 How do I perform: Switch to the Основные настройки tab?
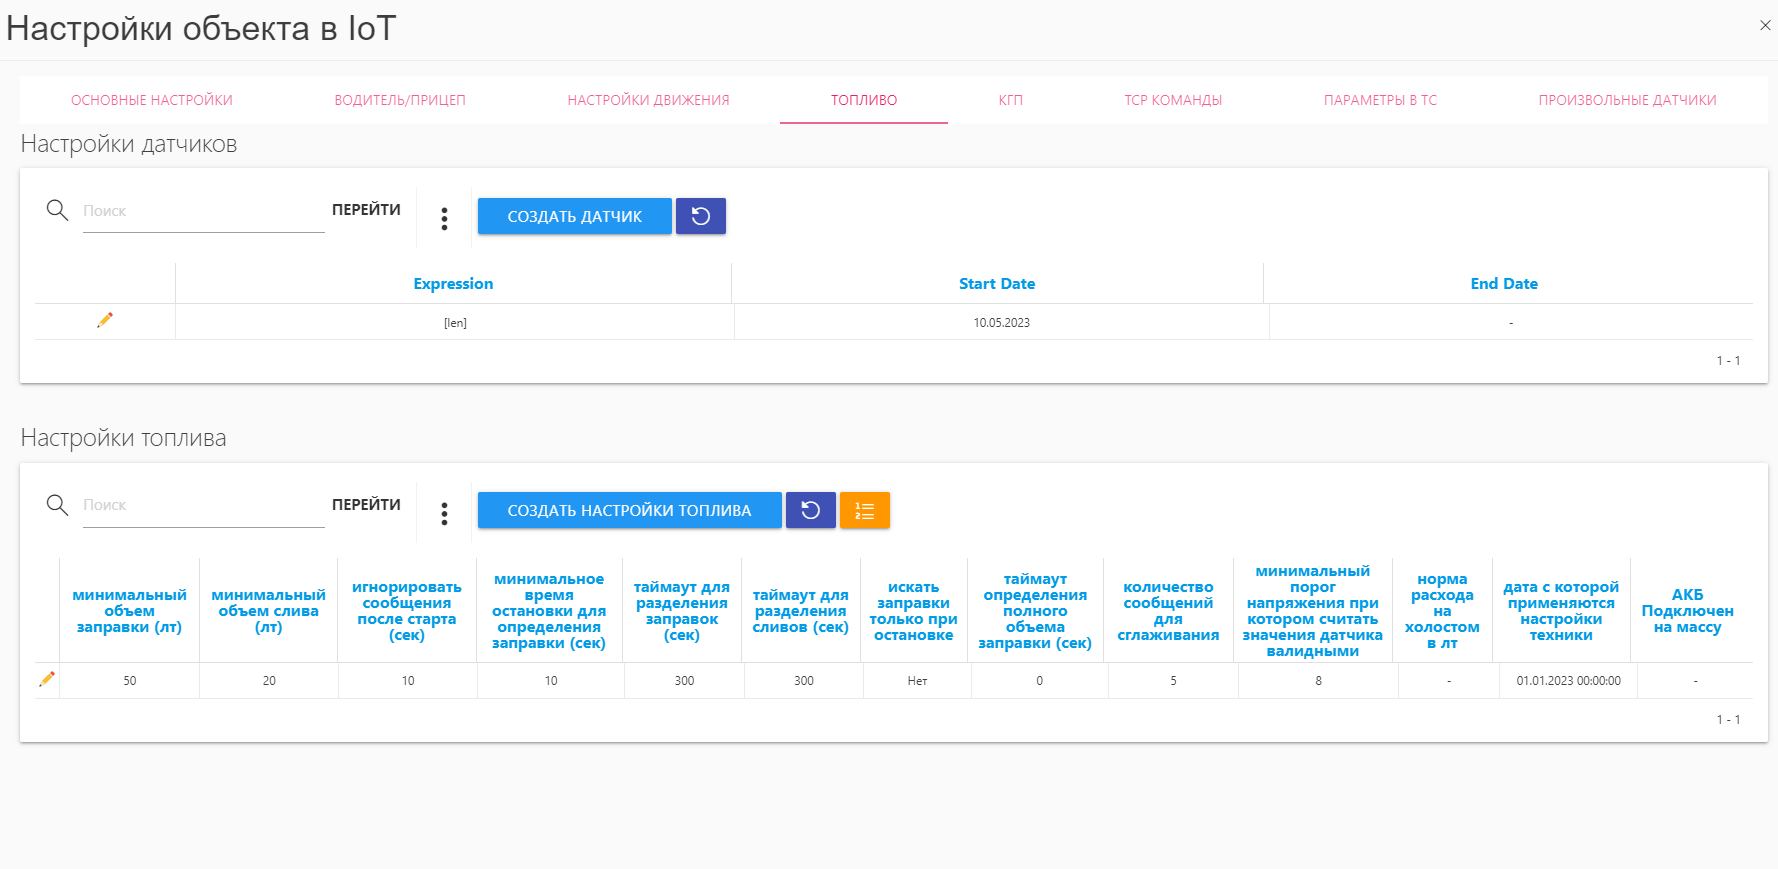(x=152, y=100)
